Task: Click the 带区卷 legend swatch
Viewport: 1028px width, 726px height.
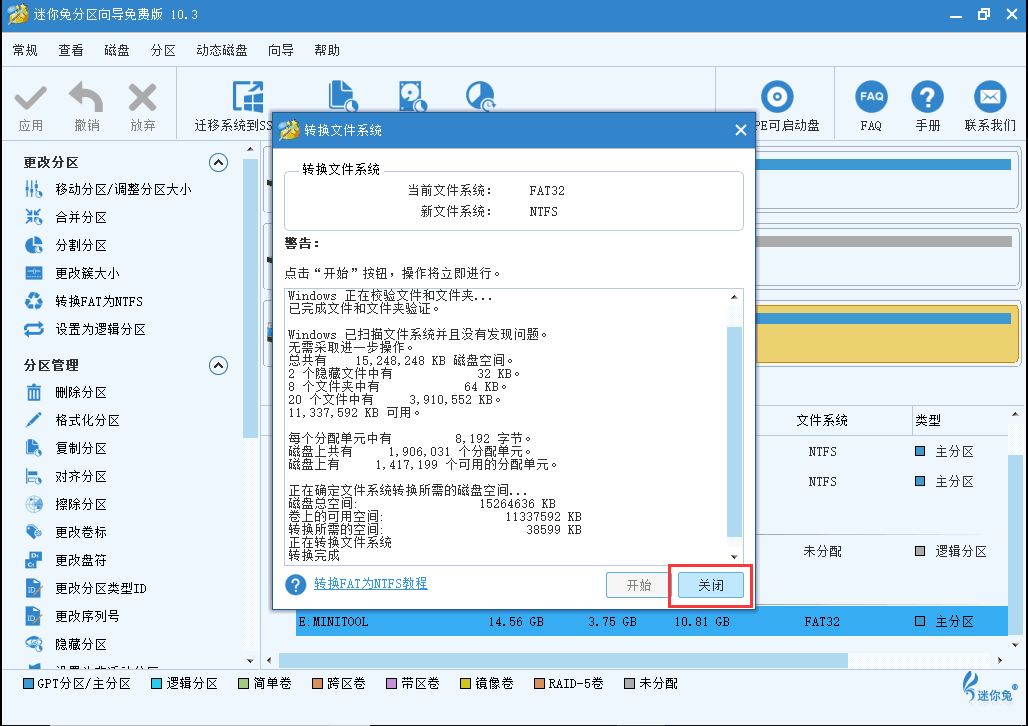Action: 391,683
